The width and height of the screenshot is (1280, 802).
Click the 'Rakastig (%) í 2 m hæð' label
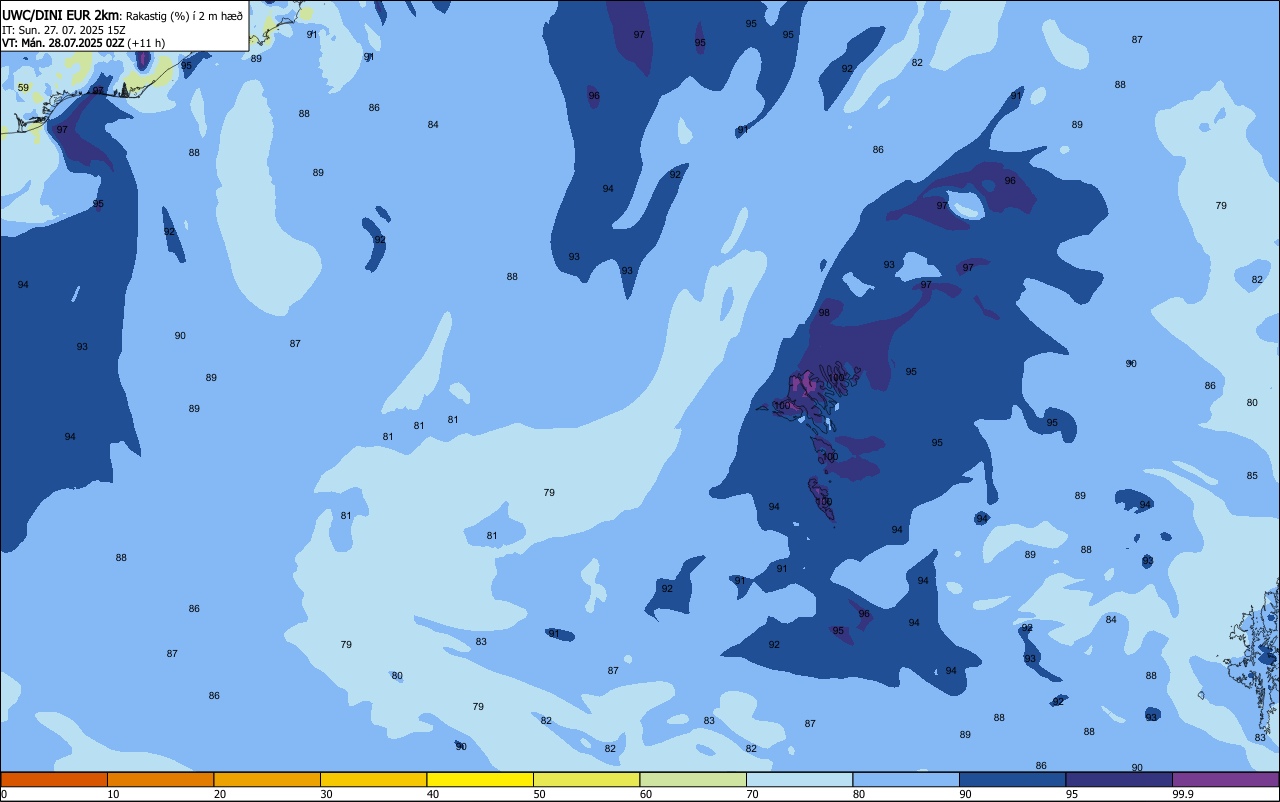[184, 15]
